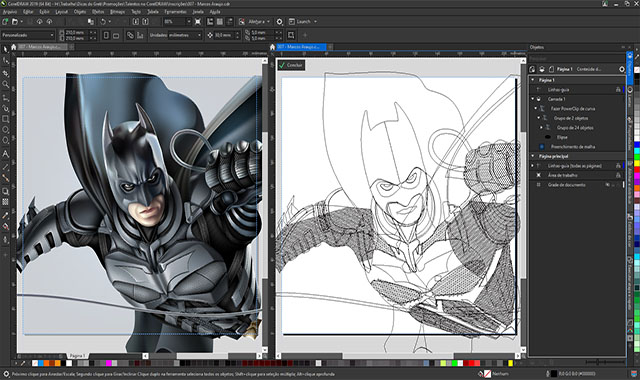
Task: Select the Parallel Dimension line tool
Action: (x=5, y=167)
